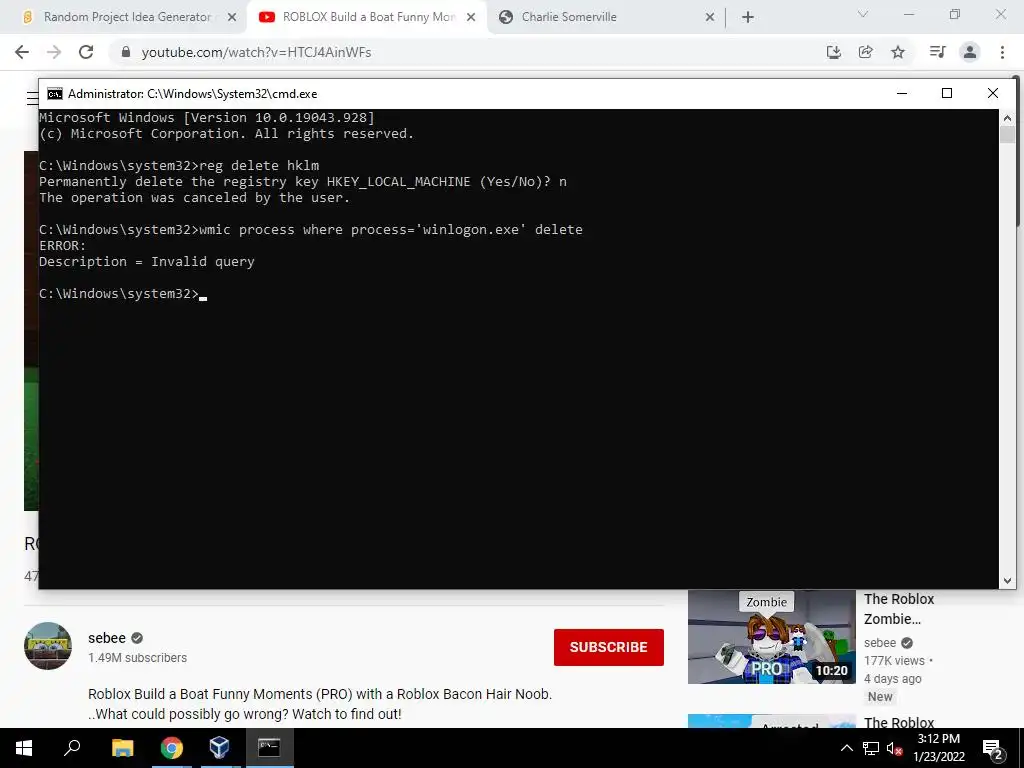The image size is (1024, 768).
Task: Open the VirtualBox taskbar icon
Action: coord(219,748)
